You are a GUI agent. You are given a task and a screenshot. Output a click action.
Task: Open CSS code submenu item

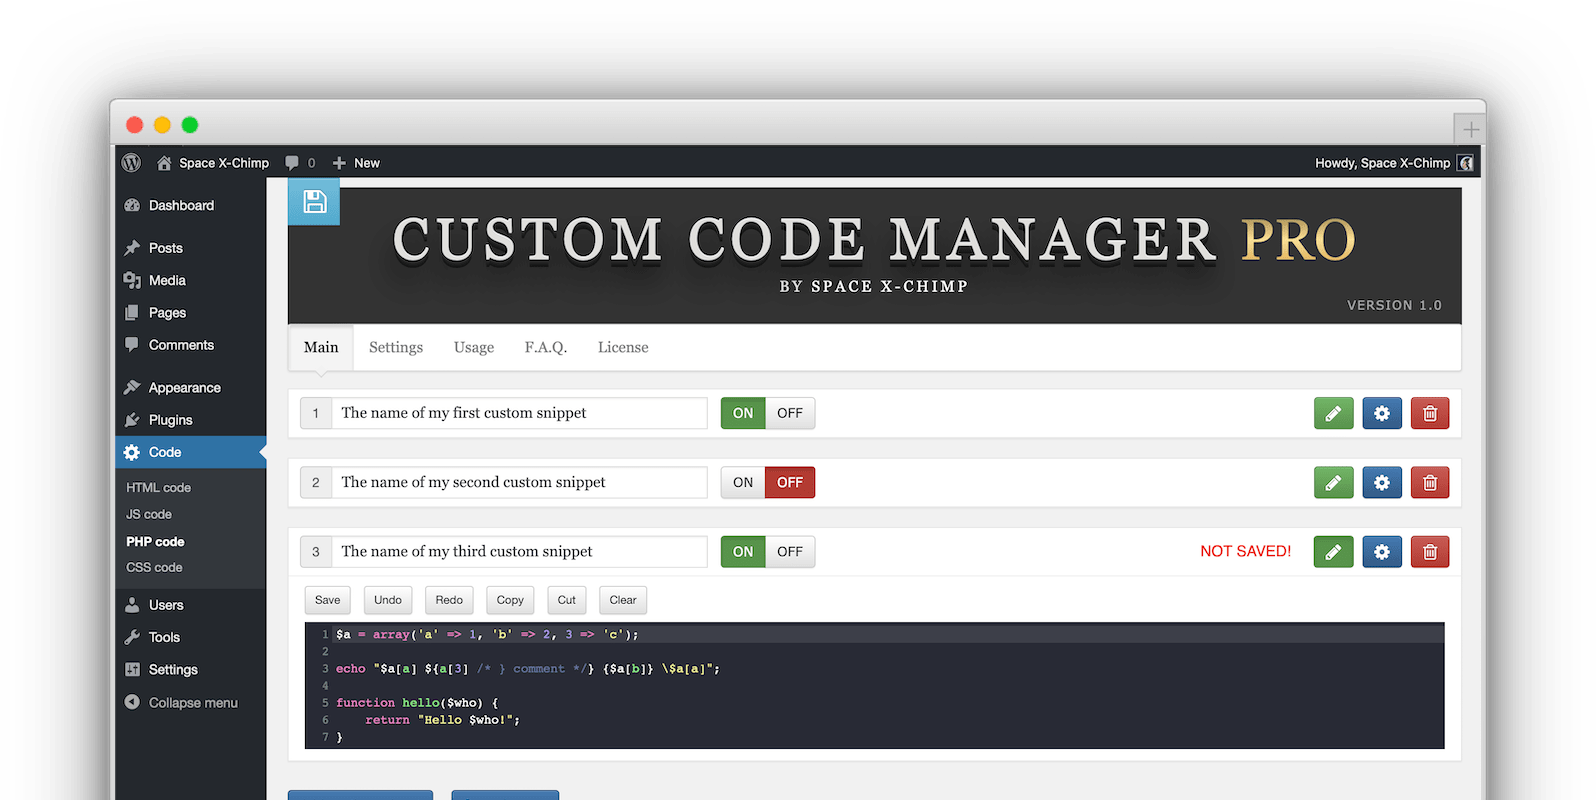point(154,567)
